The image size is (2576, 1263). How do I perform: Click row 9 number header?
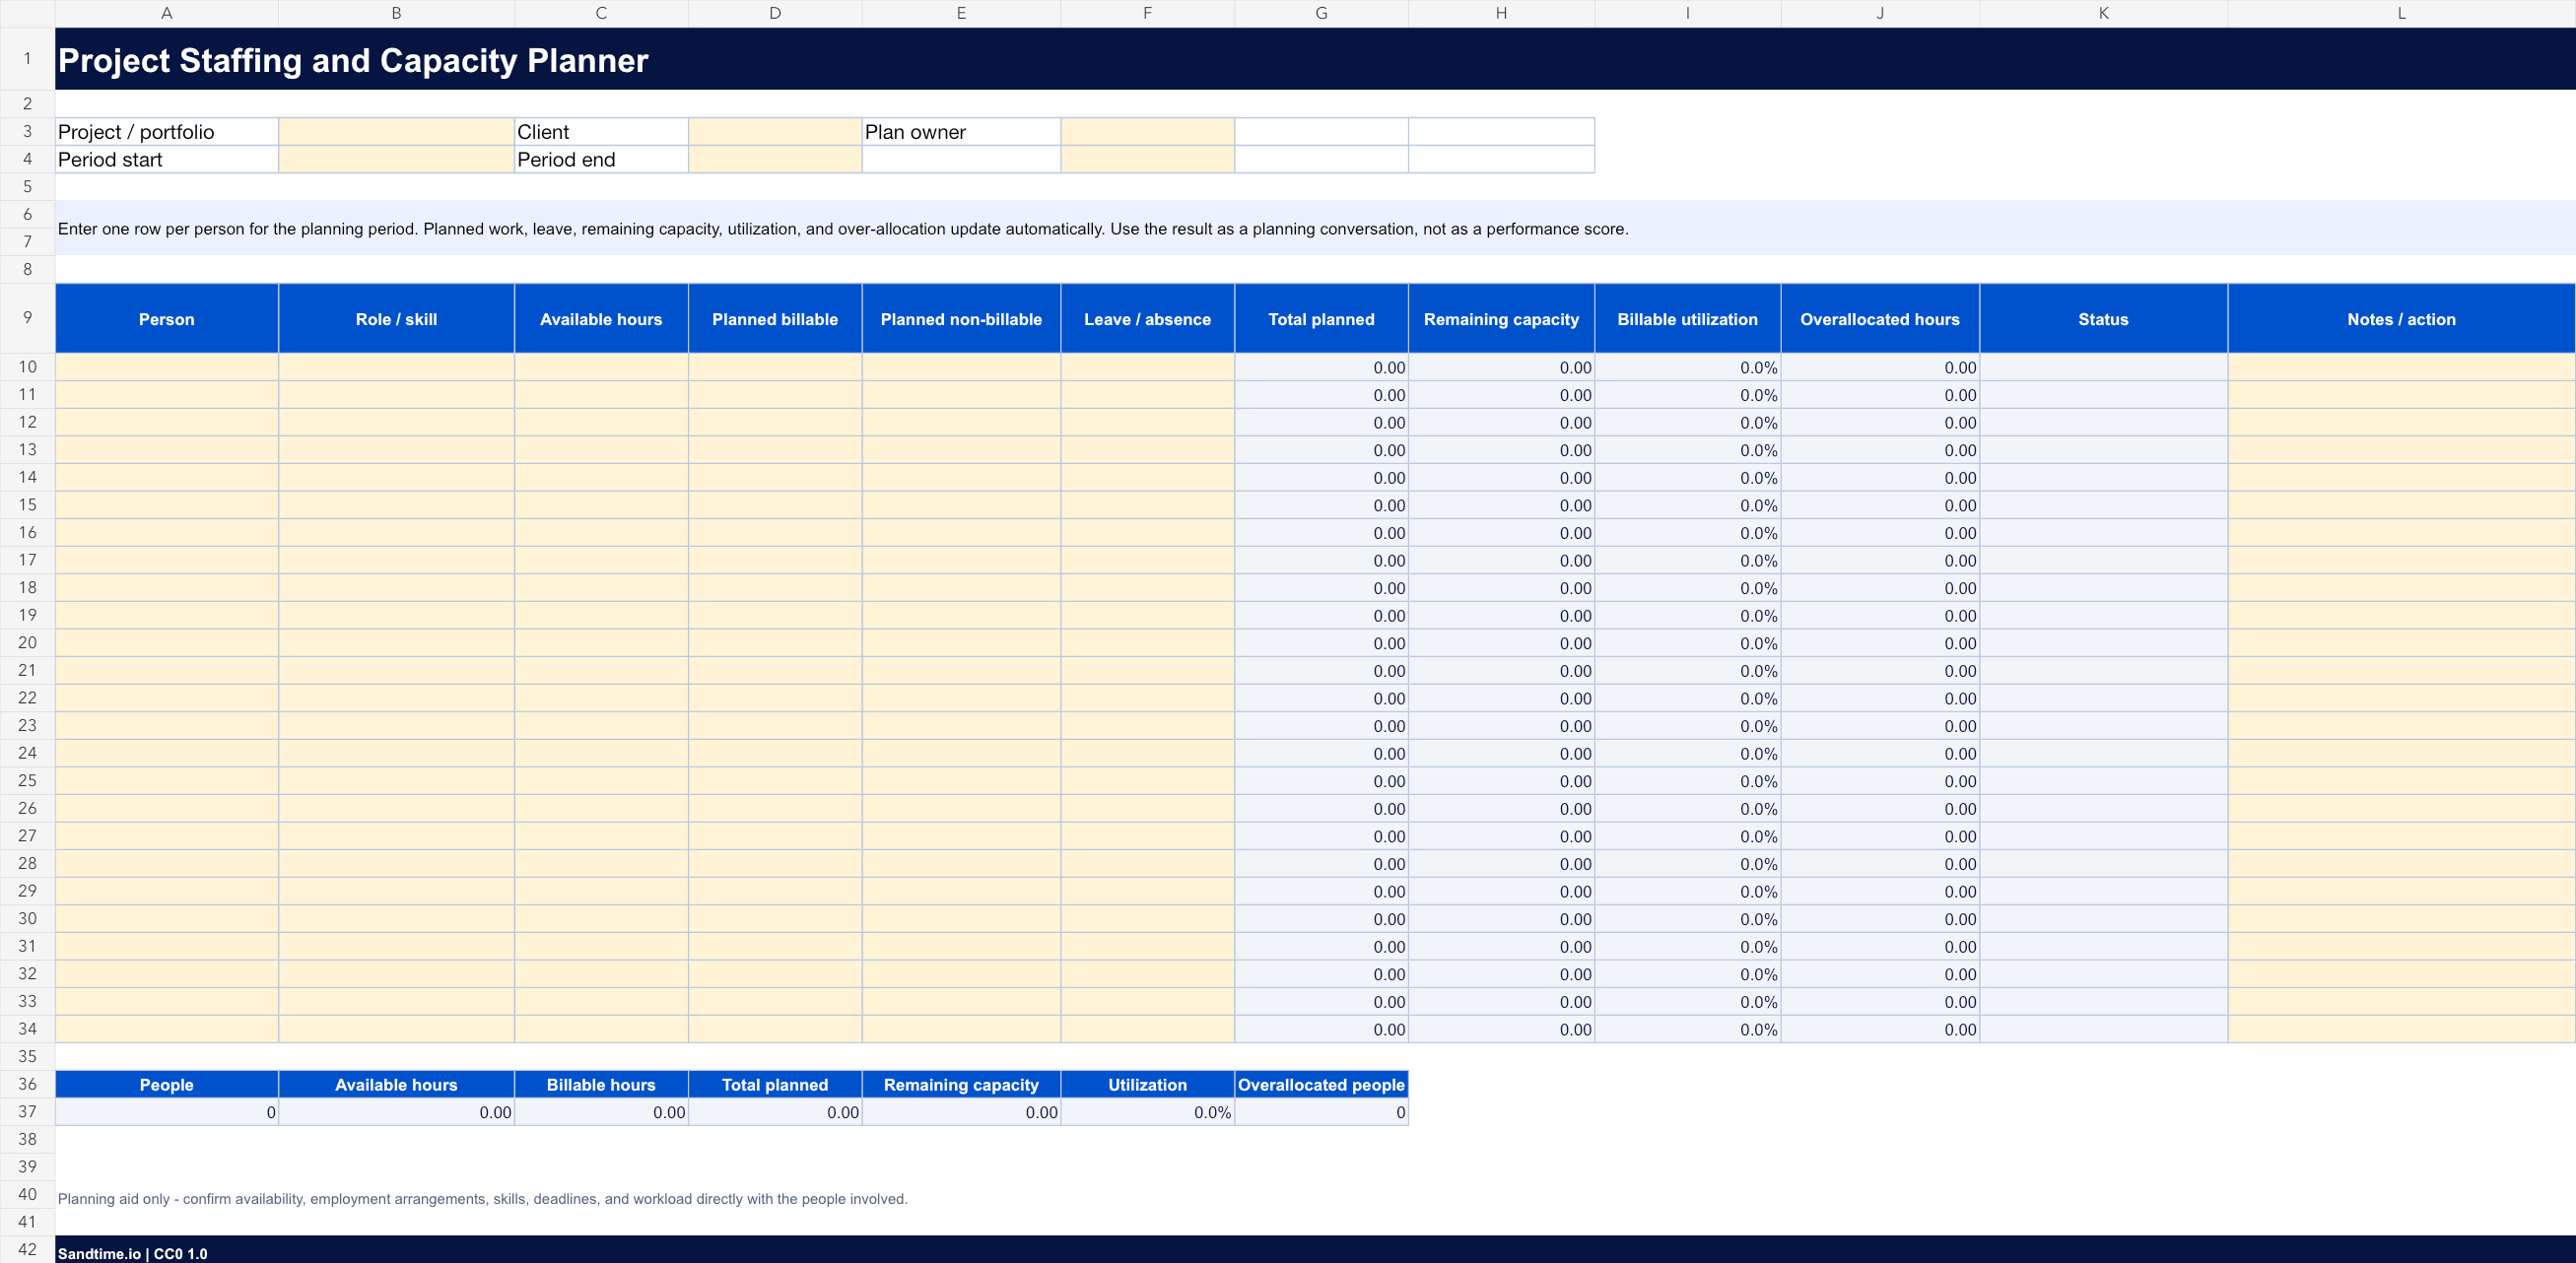[27, 318]
